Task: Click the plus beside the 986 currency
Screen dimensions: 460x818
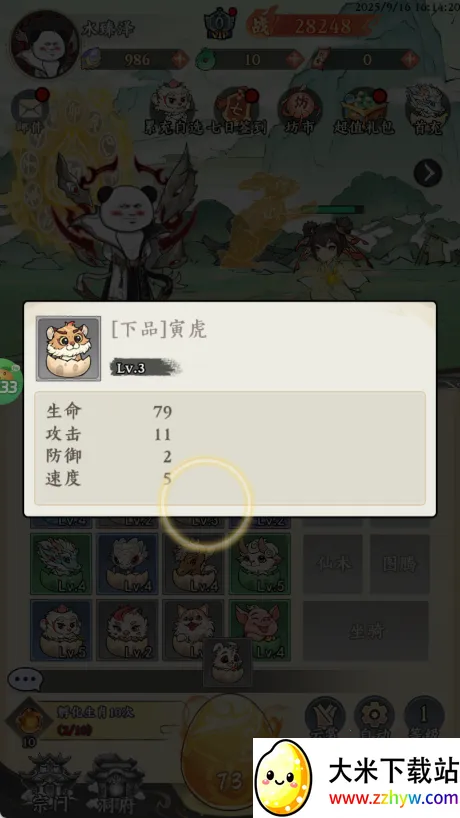Action: click(x=180, y=59)
